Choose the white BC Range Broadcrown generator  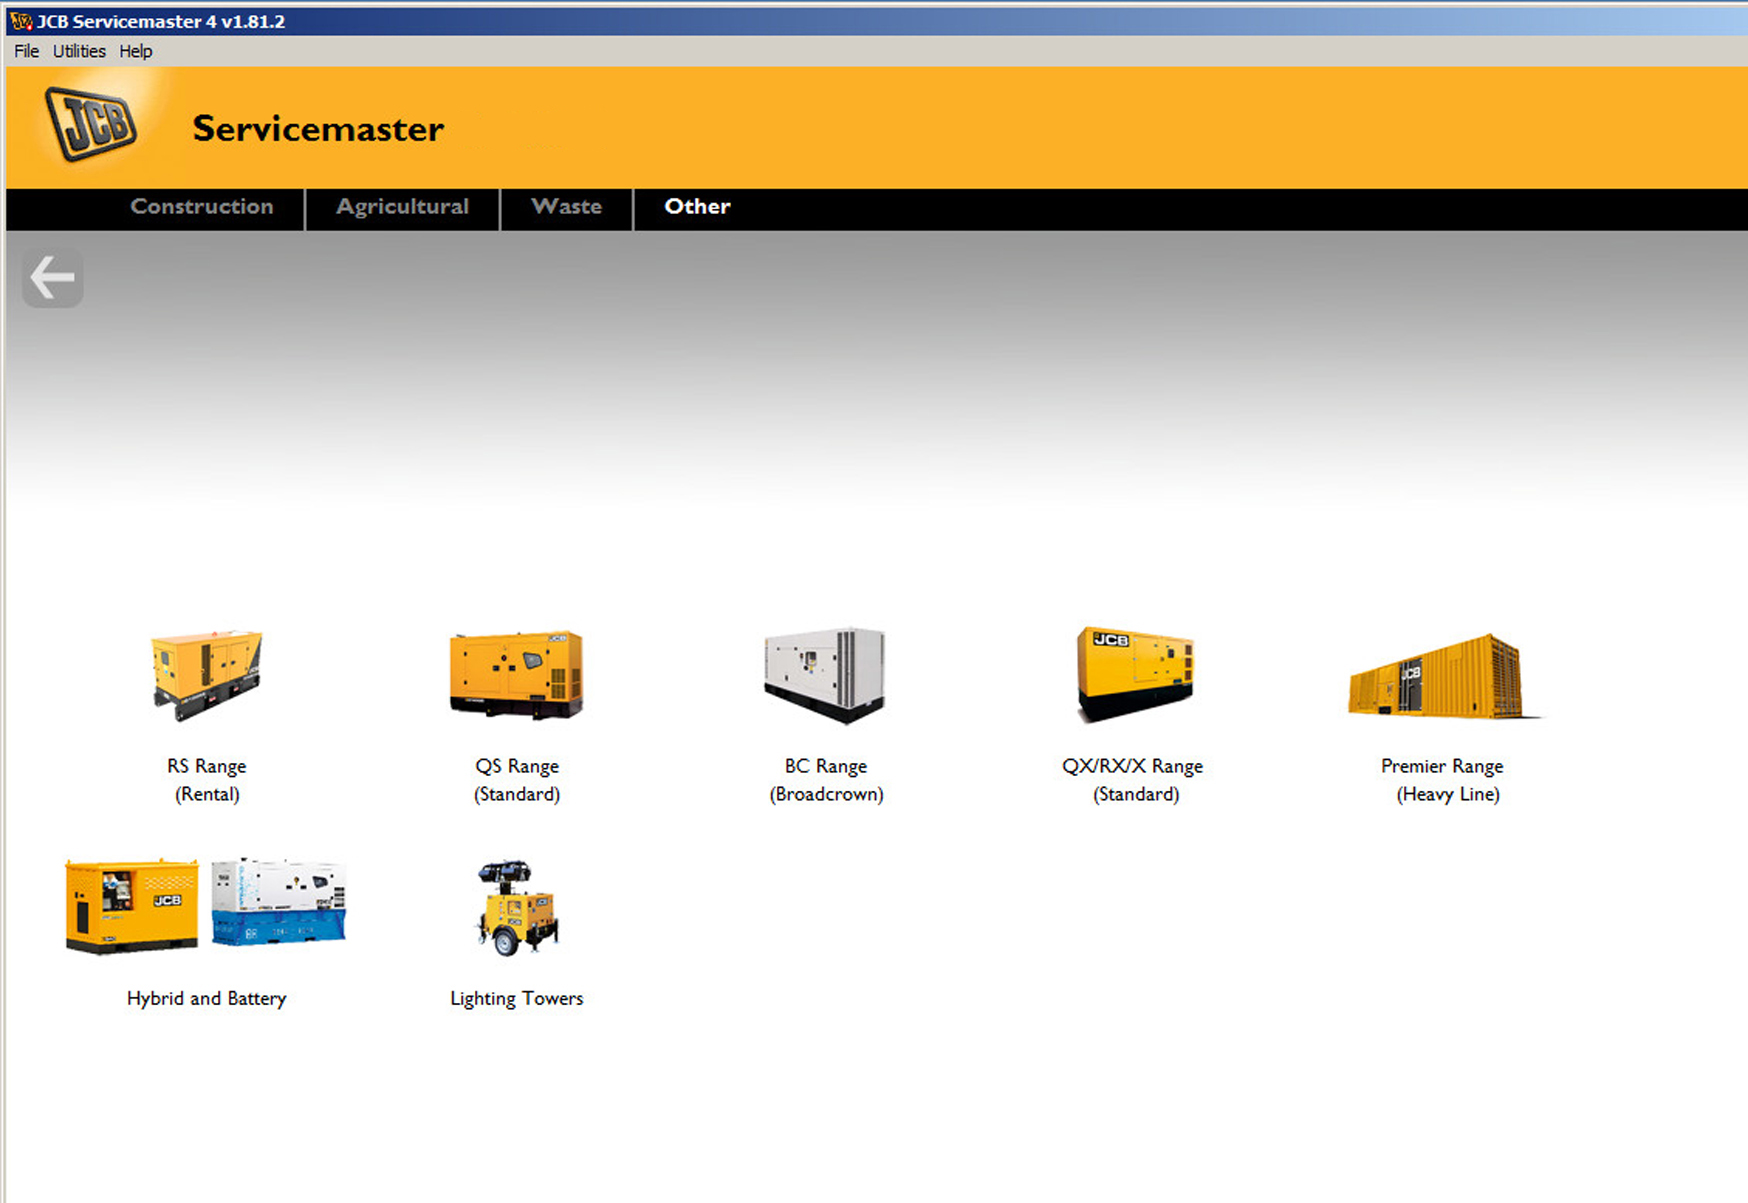point(825,674)
